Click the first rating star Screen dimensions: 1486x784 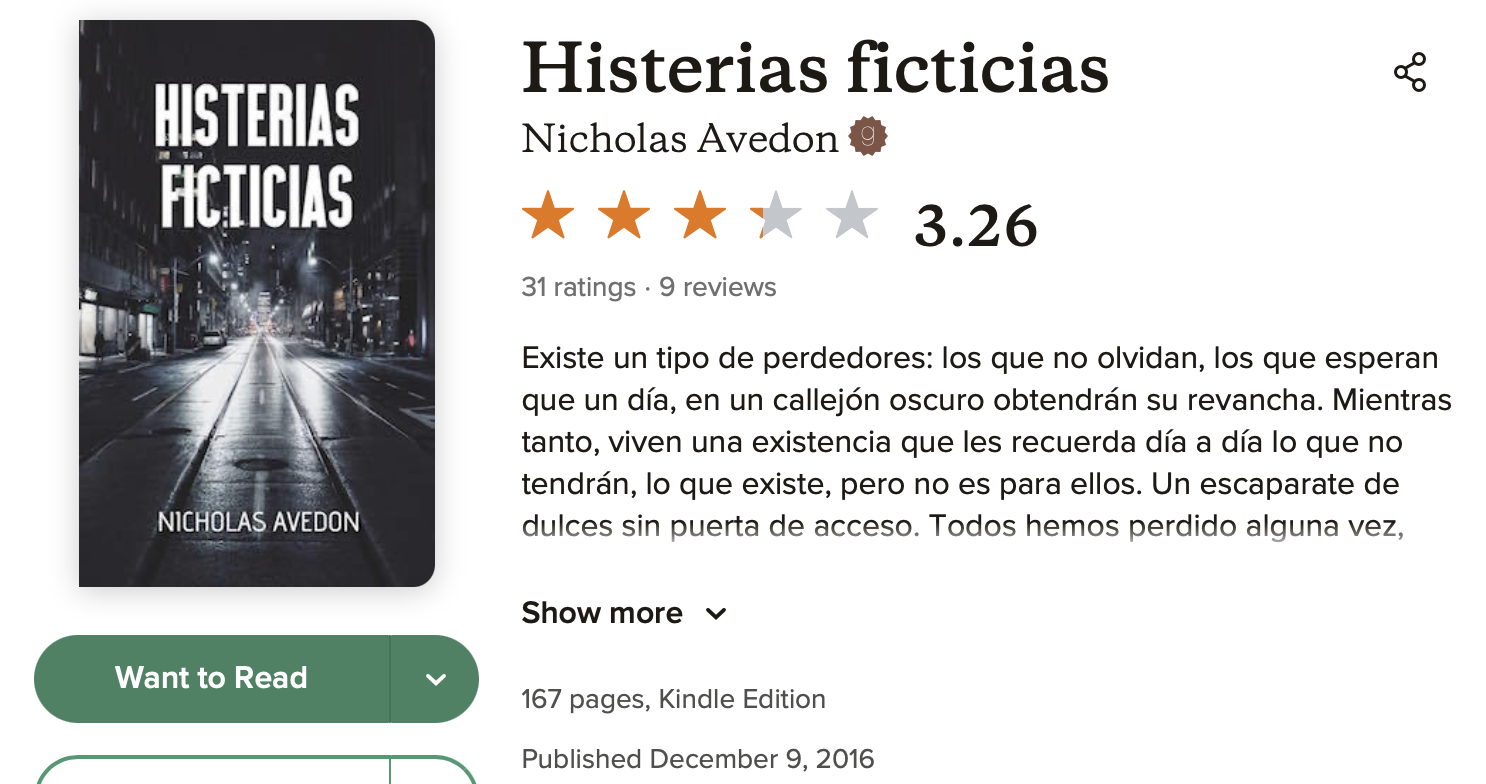click(548, 217)
